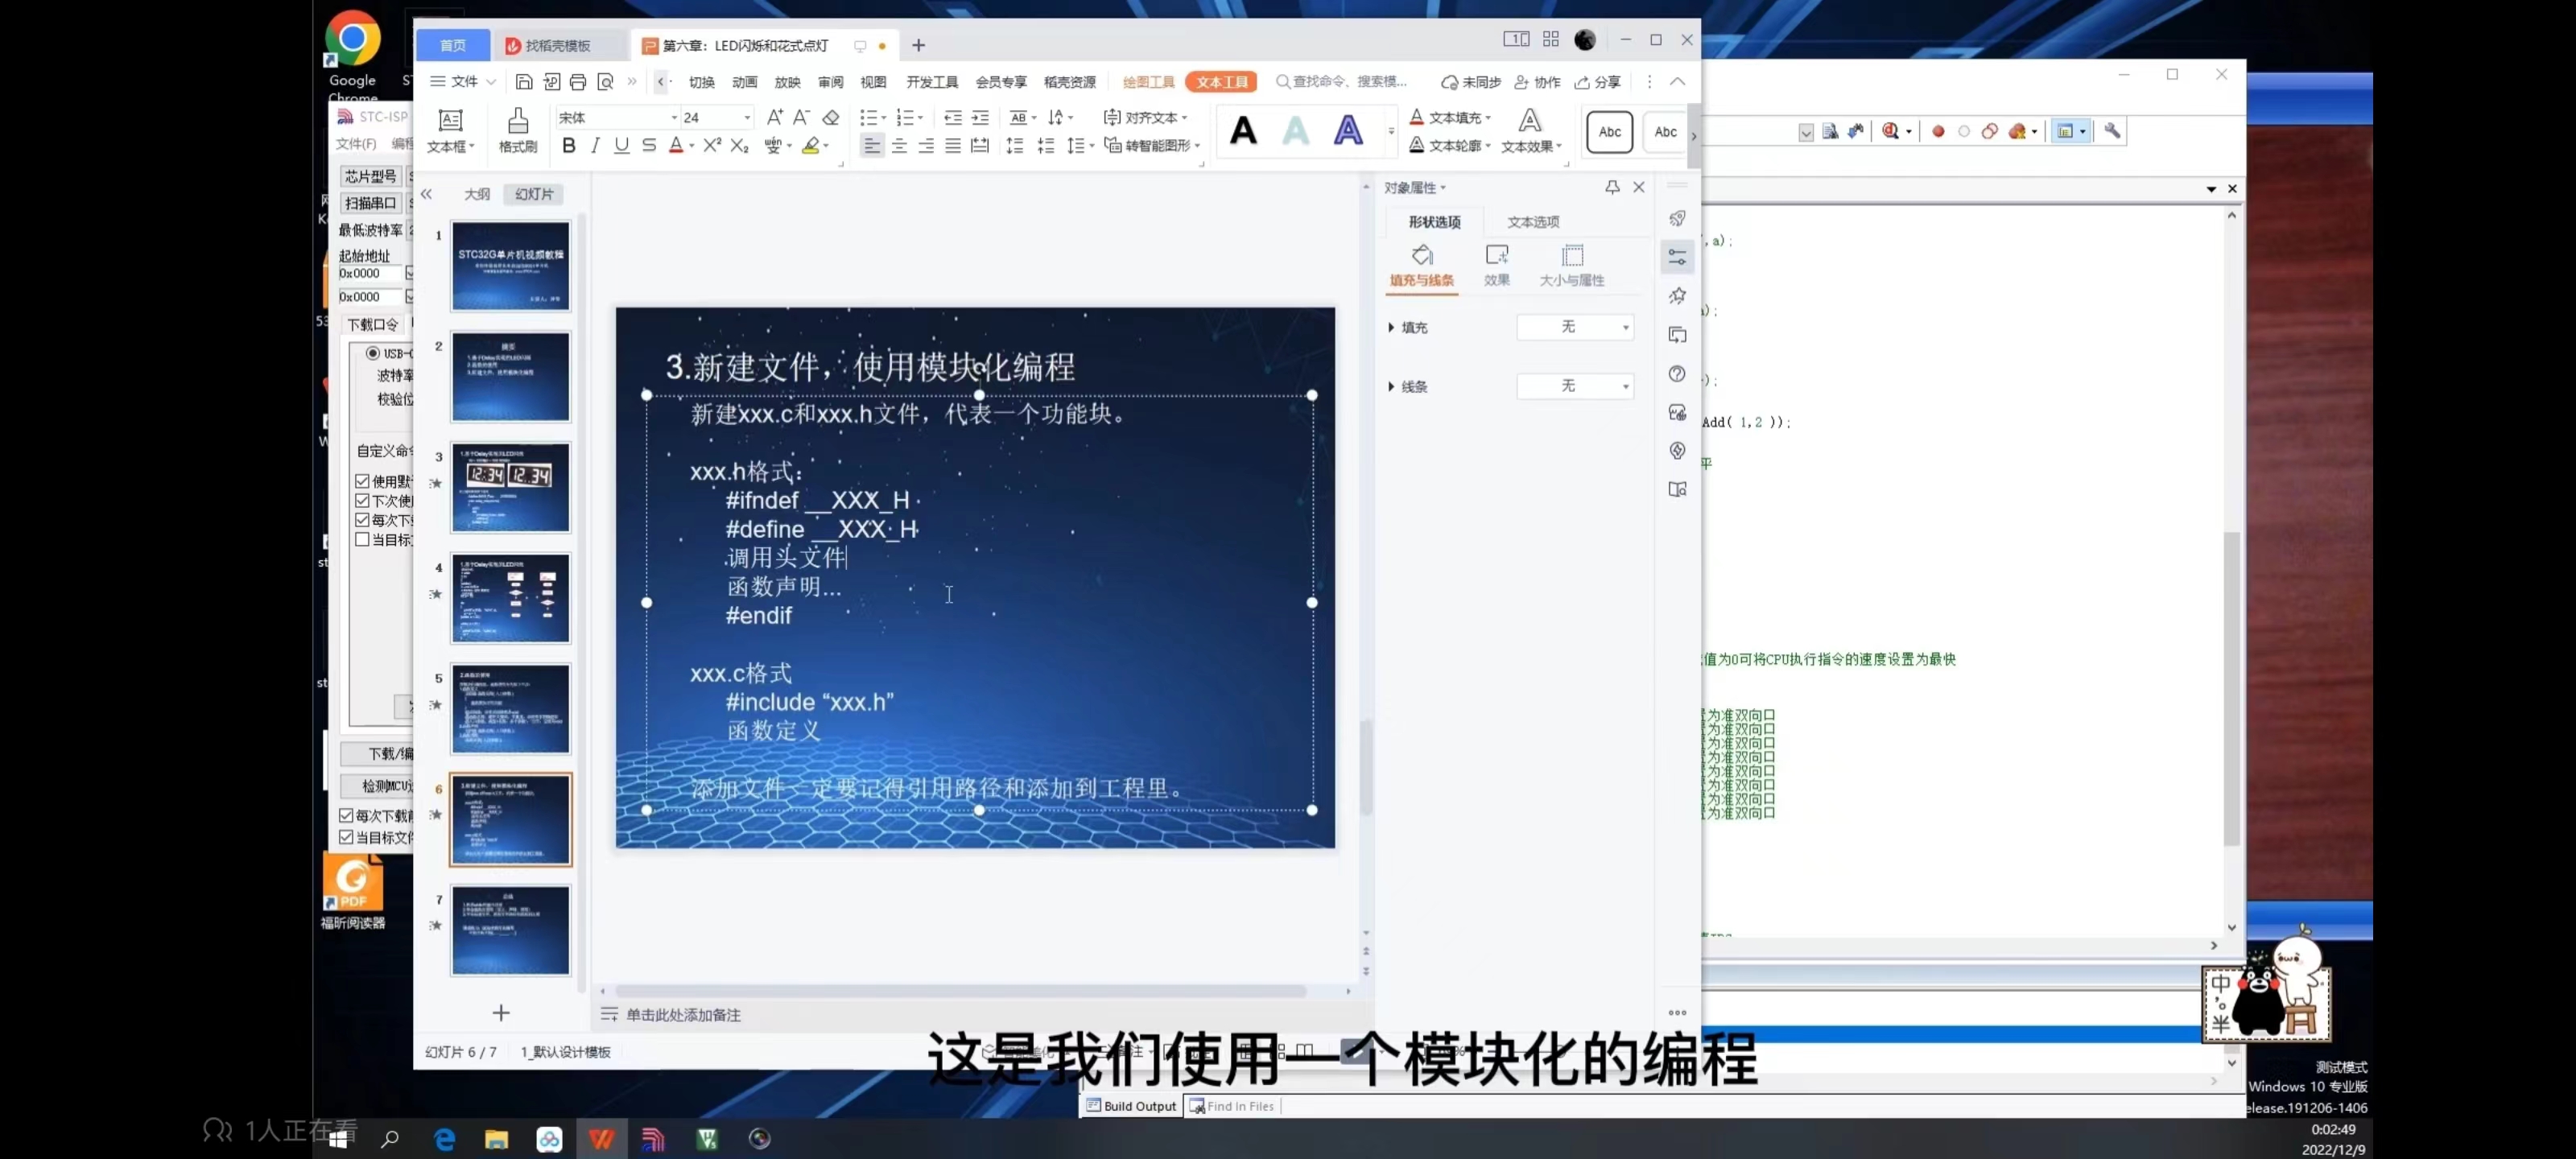Pin the Object Properties (对象属性) panel

tap(1612, 187)
